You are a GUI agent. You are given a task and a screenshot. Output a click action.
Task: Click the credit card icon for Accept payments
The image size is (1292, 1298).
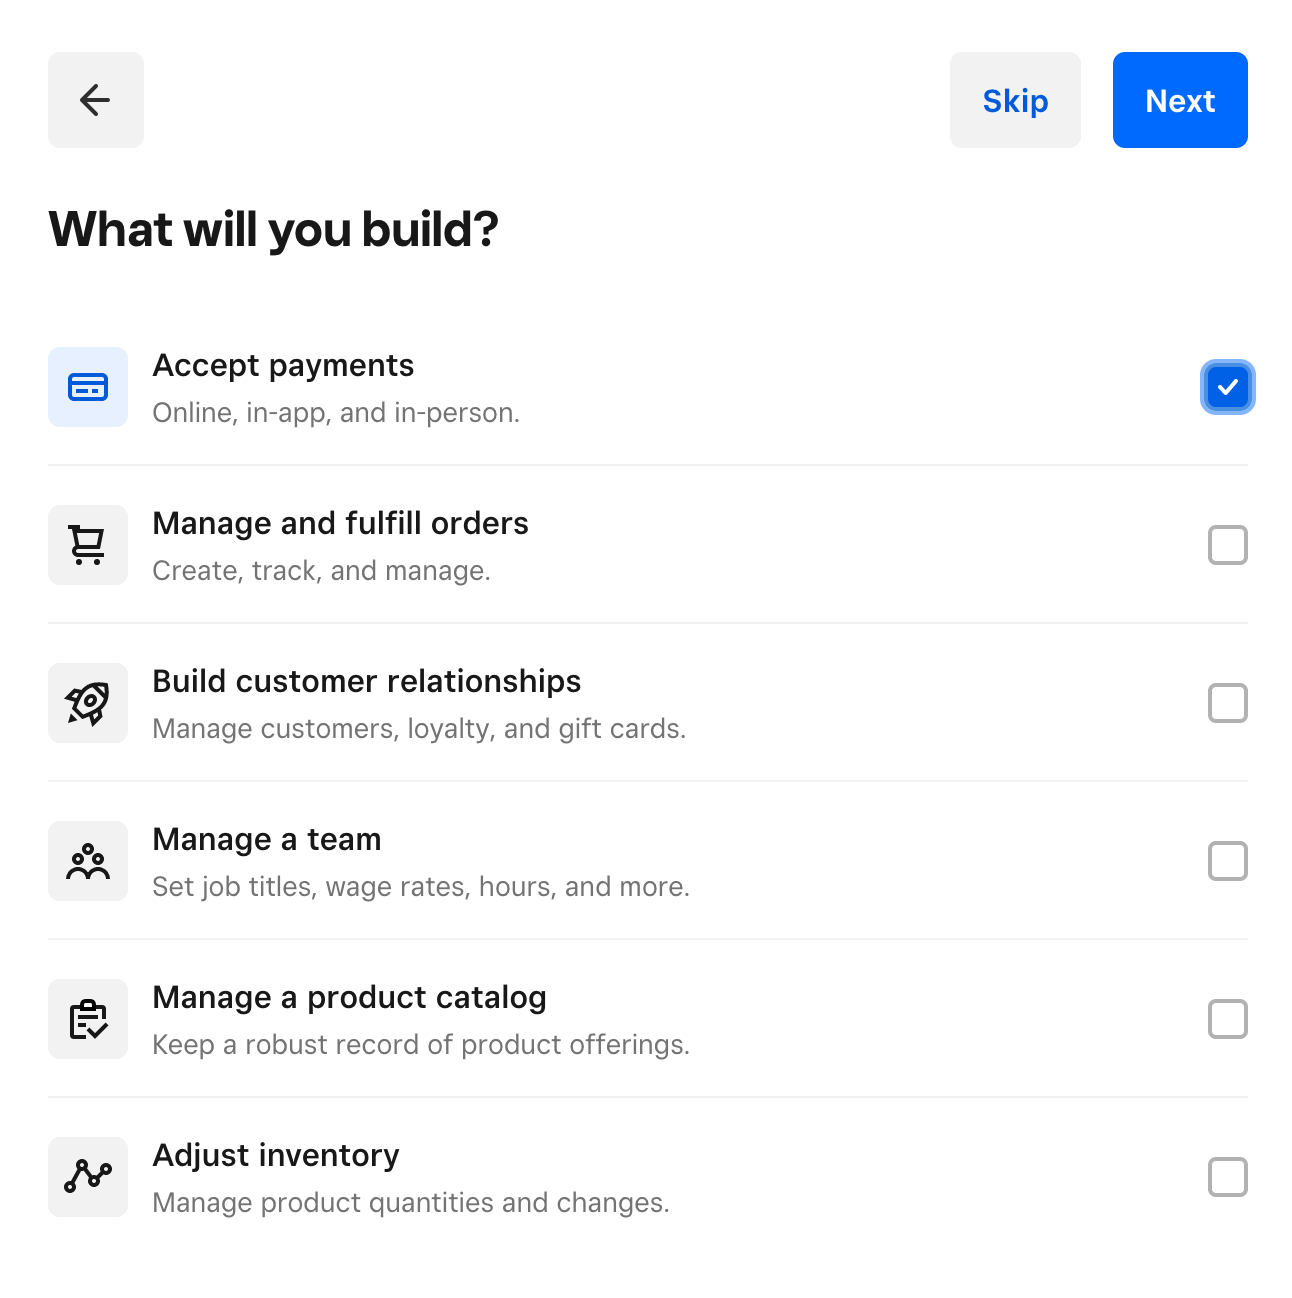88,387
